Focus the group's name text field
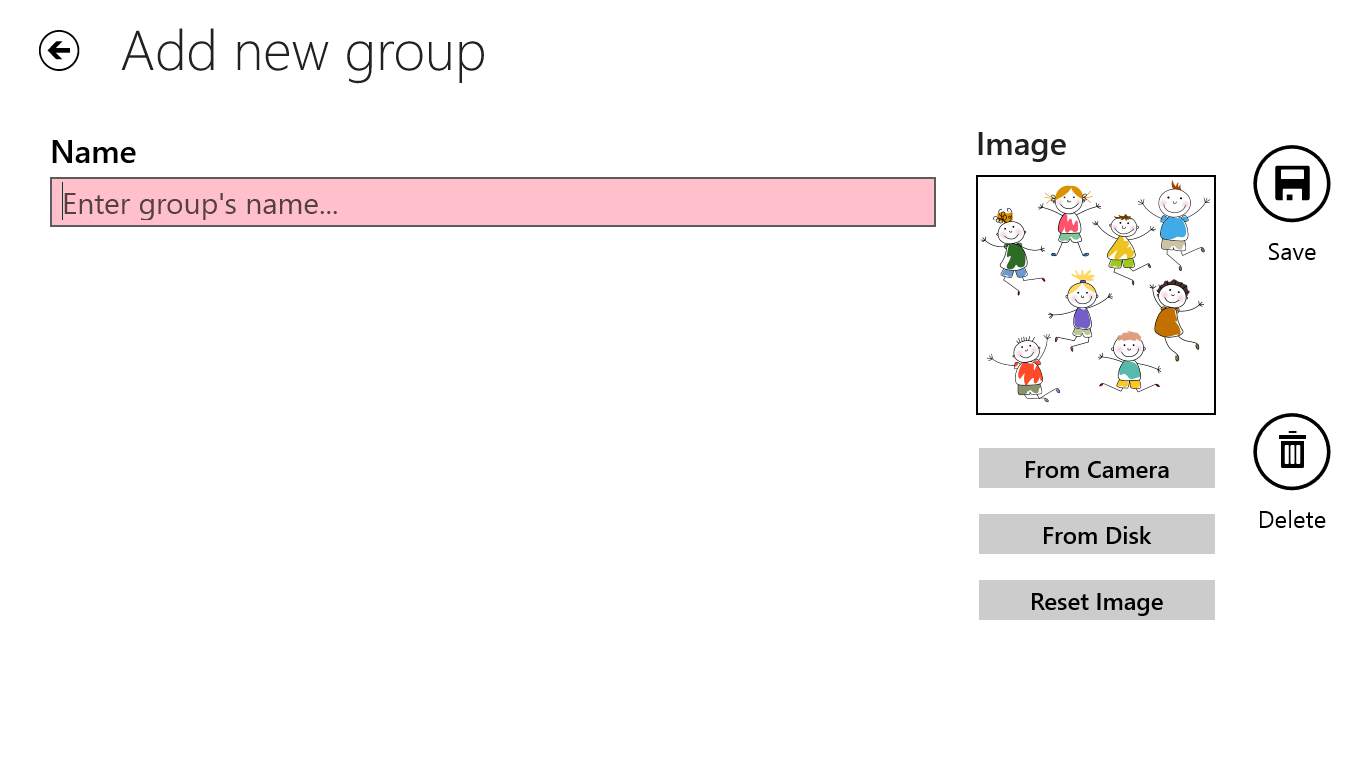The image size is (1366, 768). 493,203
